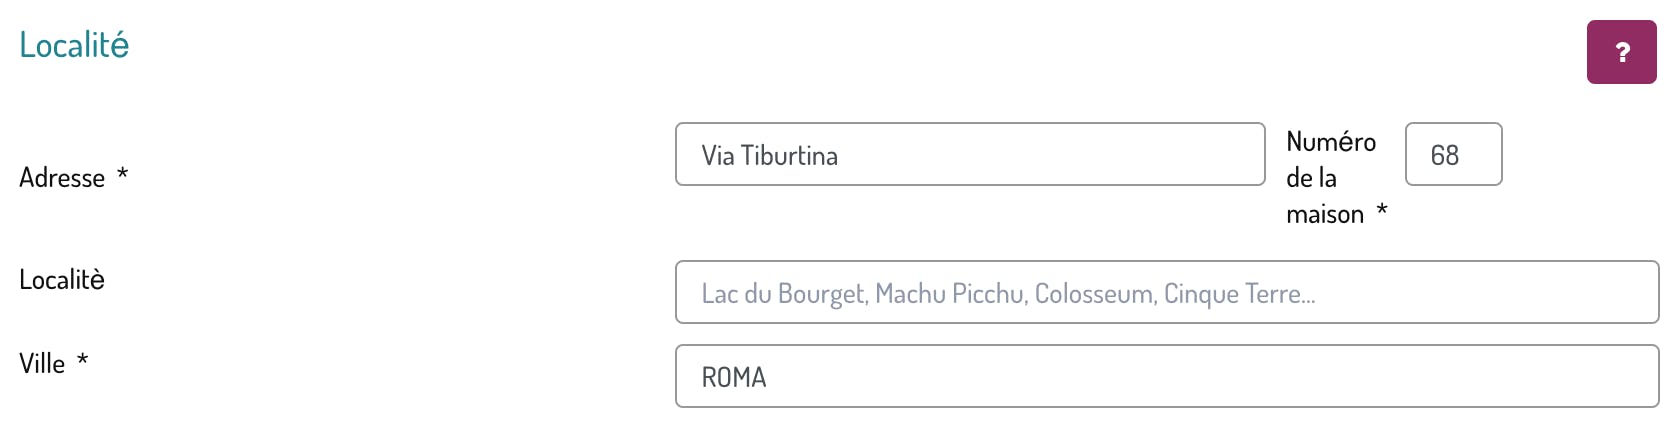Click the Machu Picchu placeholder text
Viewport: 1670px width, 428px height.
pyautogui.click(x=952, y=294)
